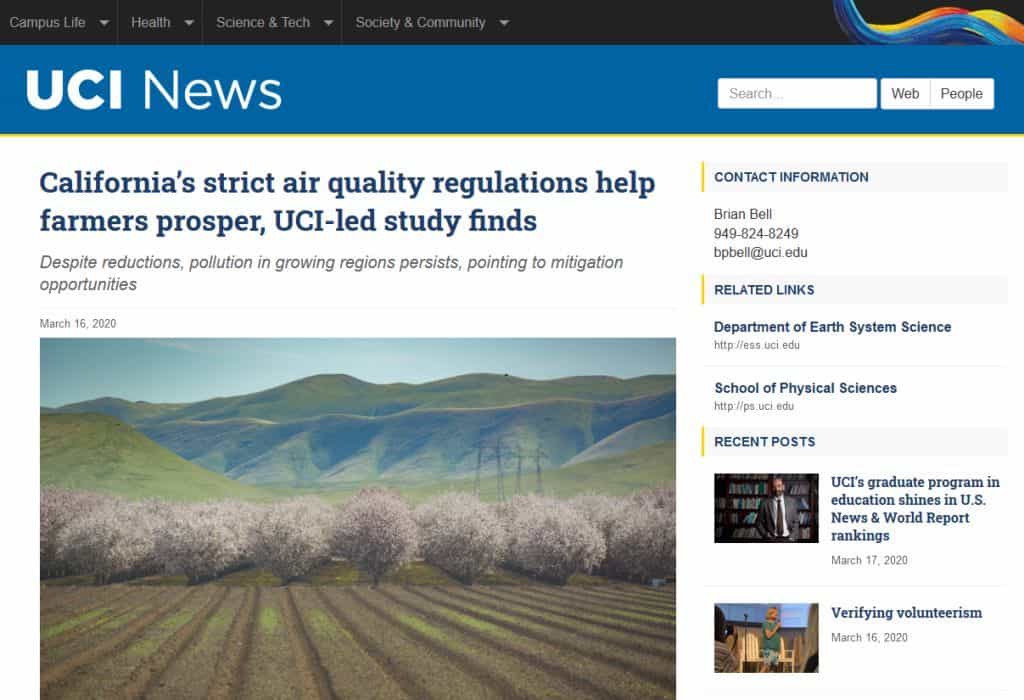Select the Science & Tech menu item
Viewport: 1024px width, 700px height.
pyautogui.click(x=263, y=22)
